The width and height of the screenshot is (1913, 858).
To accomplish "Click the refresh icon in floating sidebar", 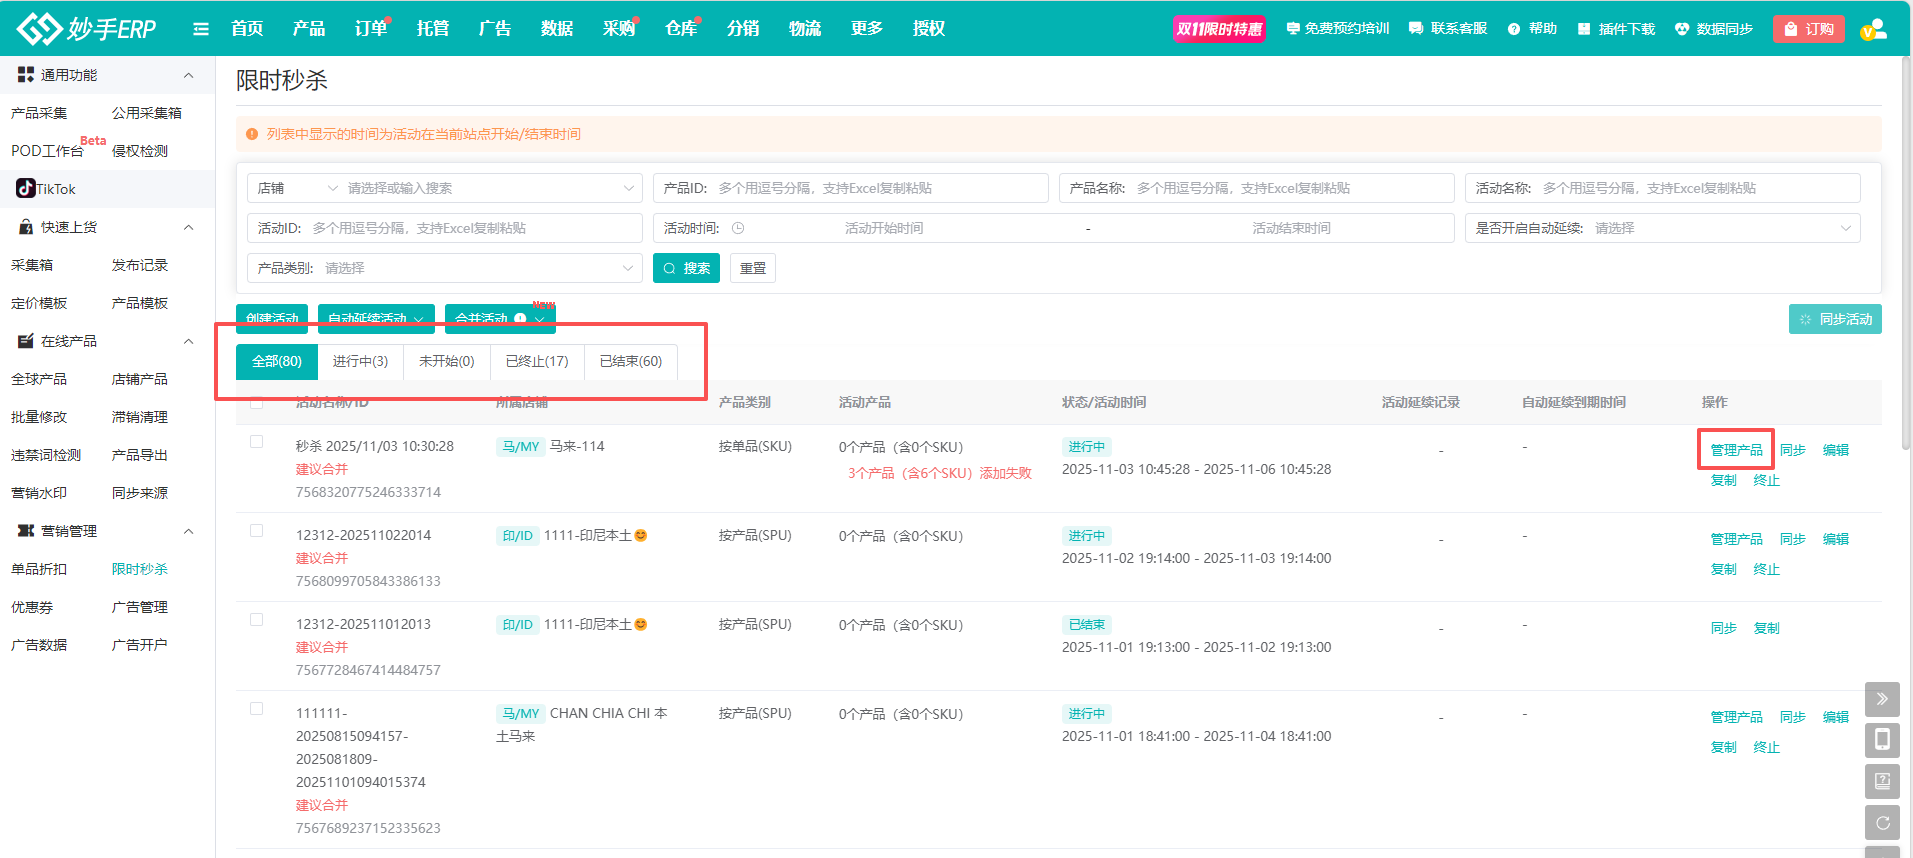I will [1882, 823].
